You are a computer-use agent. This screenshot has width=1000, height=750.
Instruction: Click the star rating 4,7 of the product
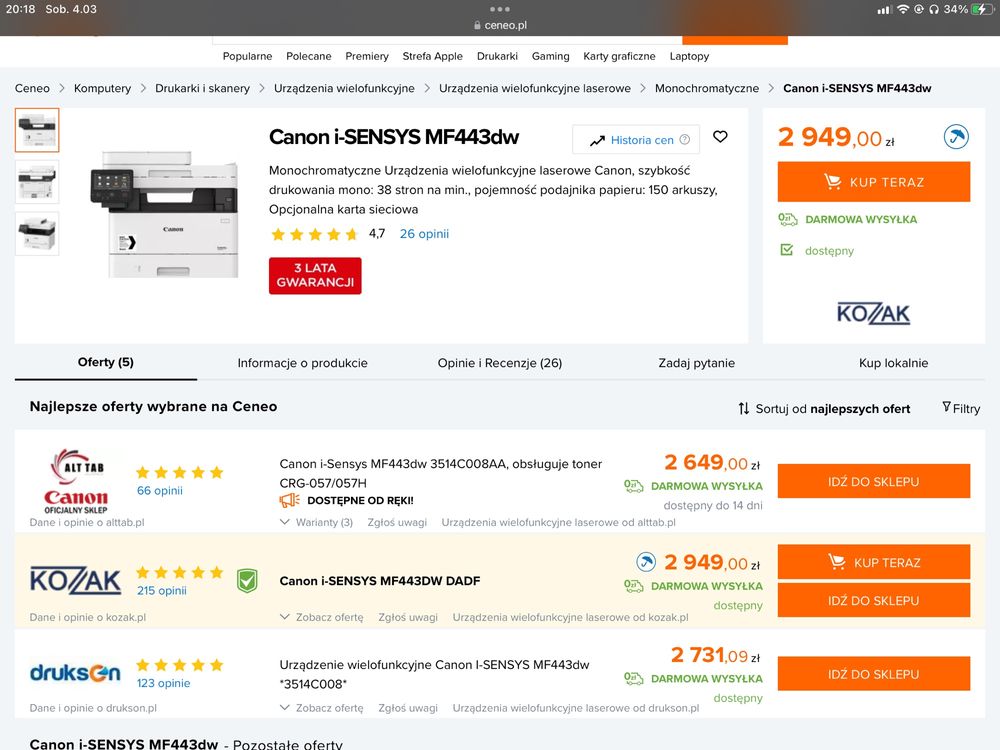(327, 234)
